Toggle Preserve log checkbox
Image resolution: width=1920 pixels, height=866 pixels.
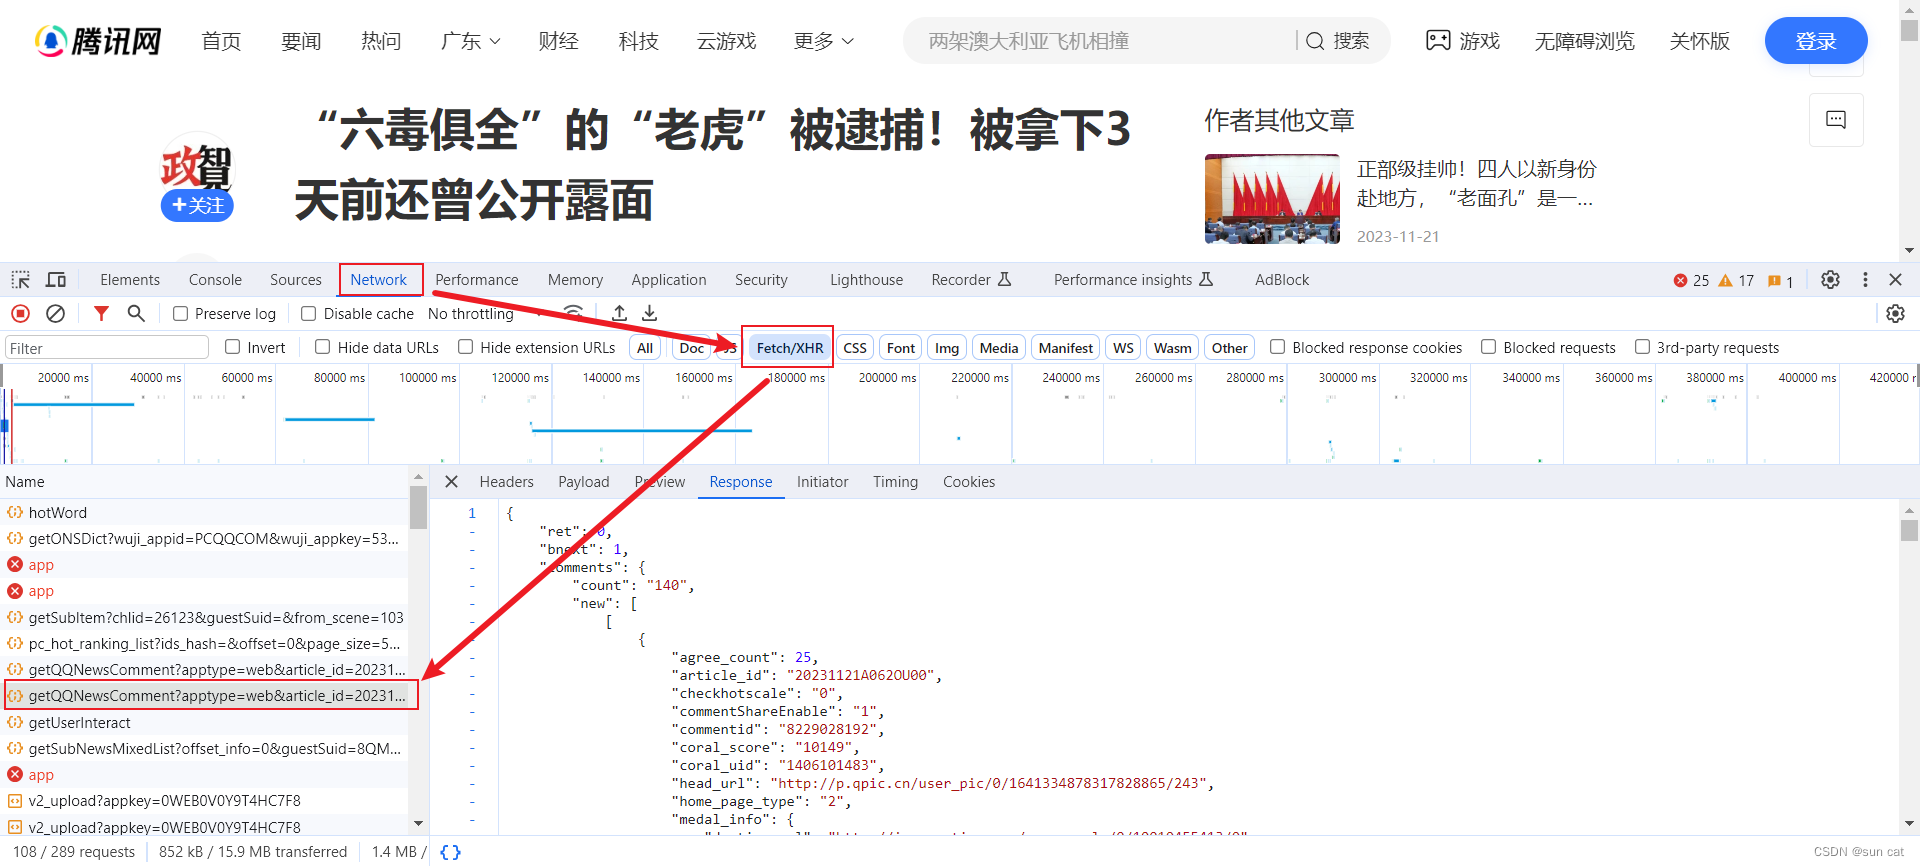pyautogui.click(x=181, y=314)
